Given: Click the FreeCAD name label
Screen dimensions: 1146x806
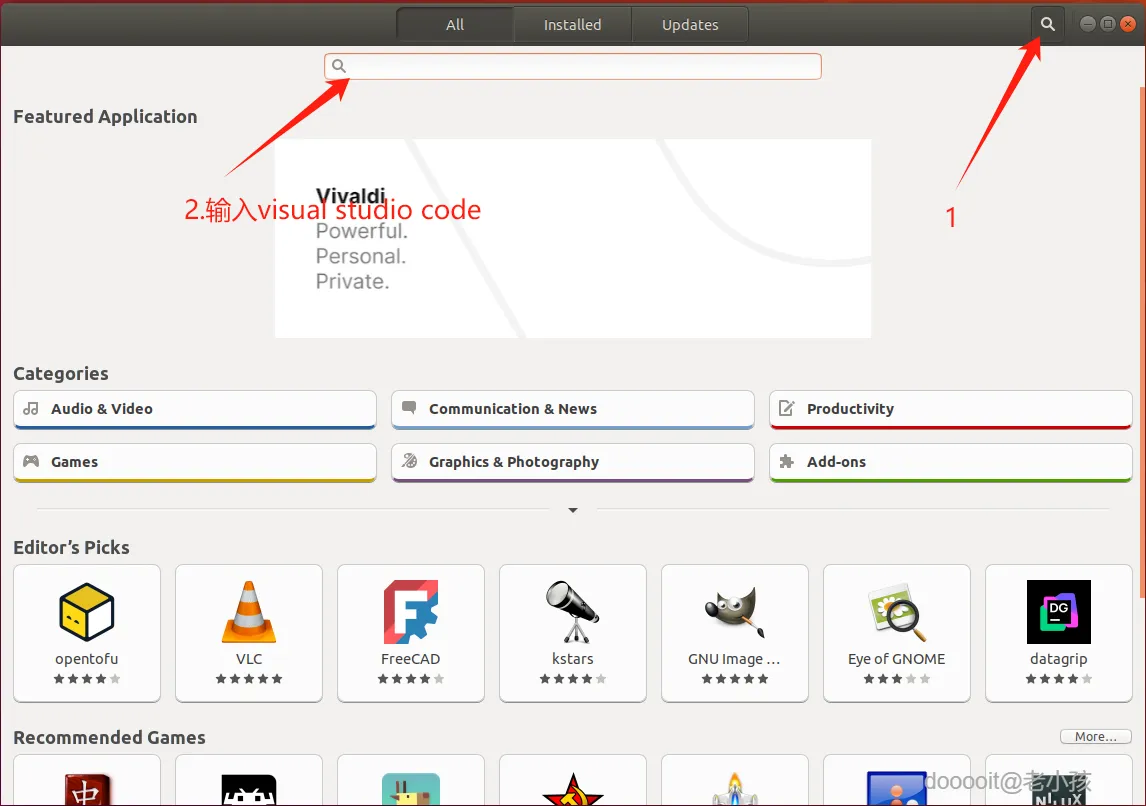Looking at the screenshot, I should pyautogui.click(x=411, y=659).
